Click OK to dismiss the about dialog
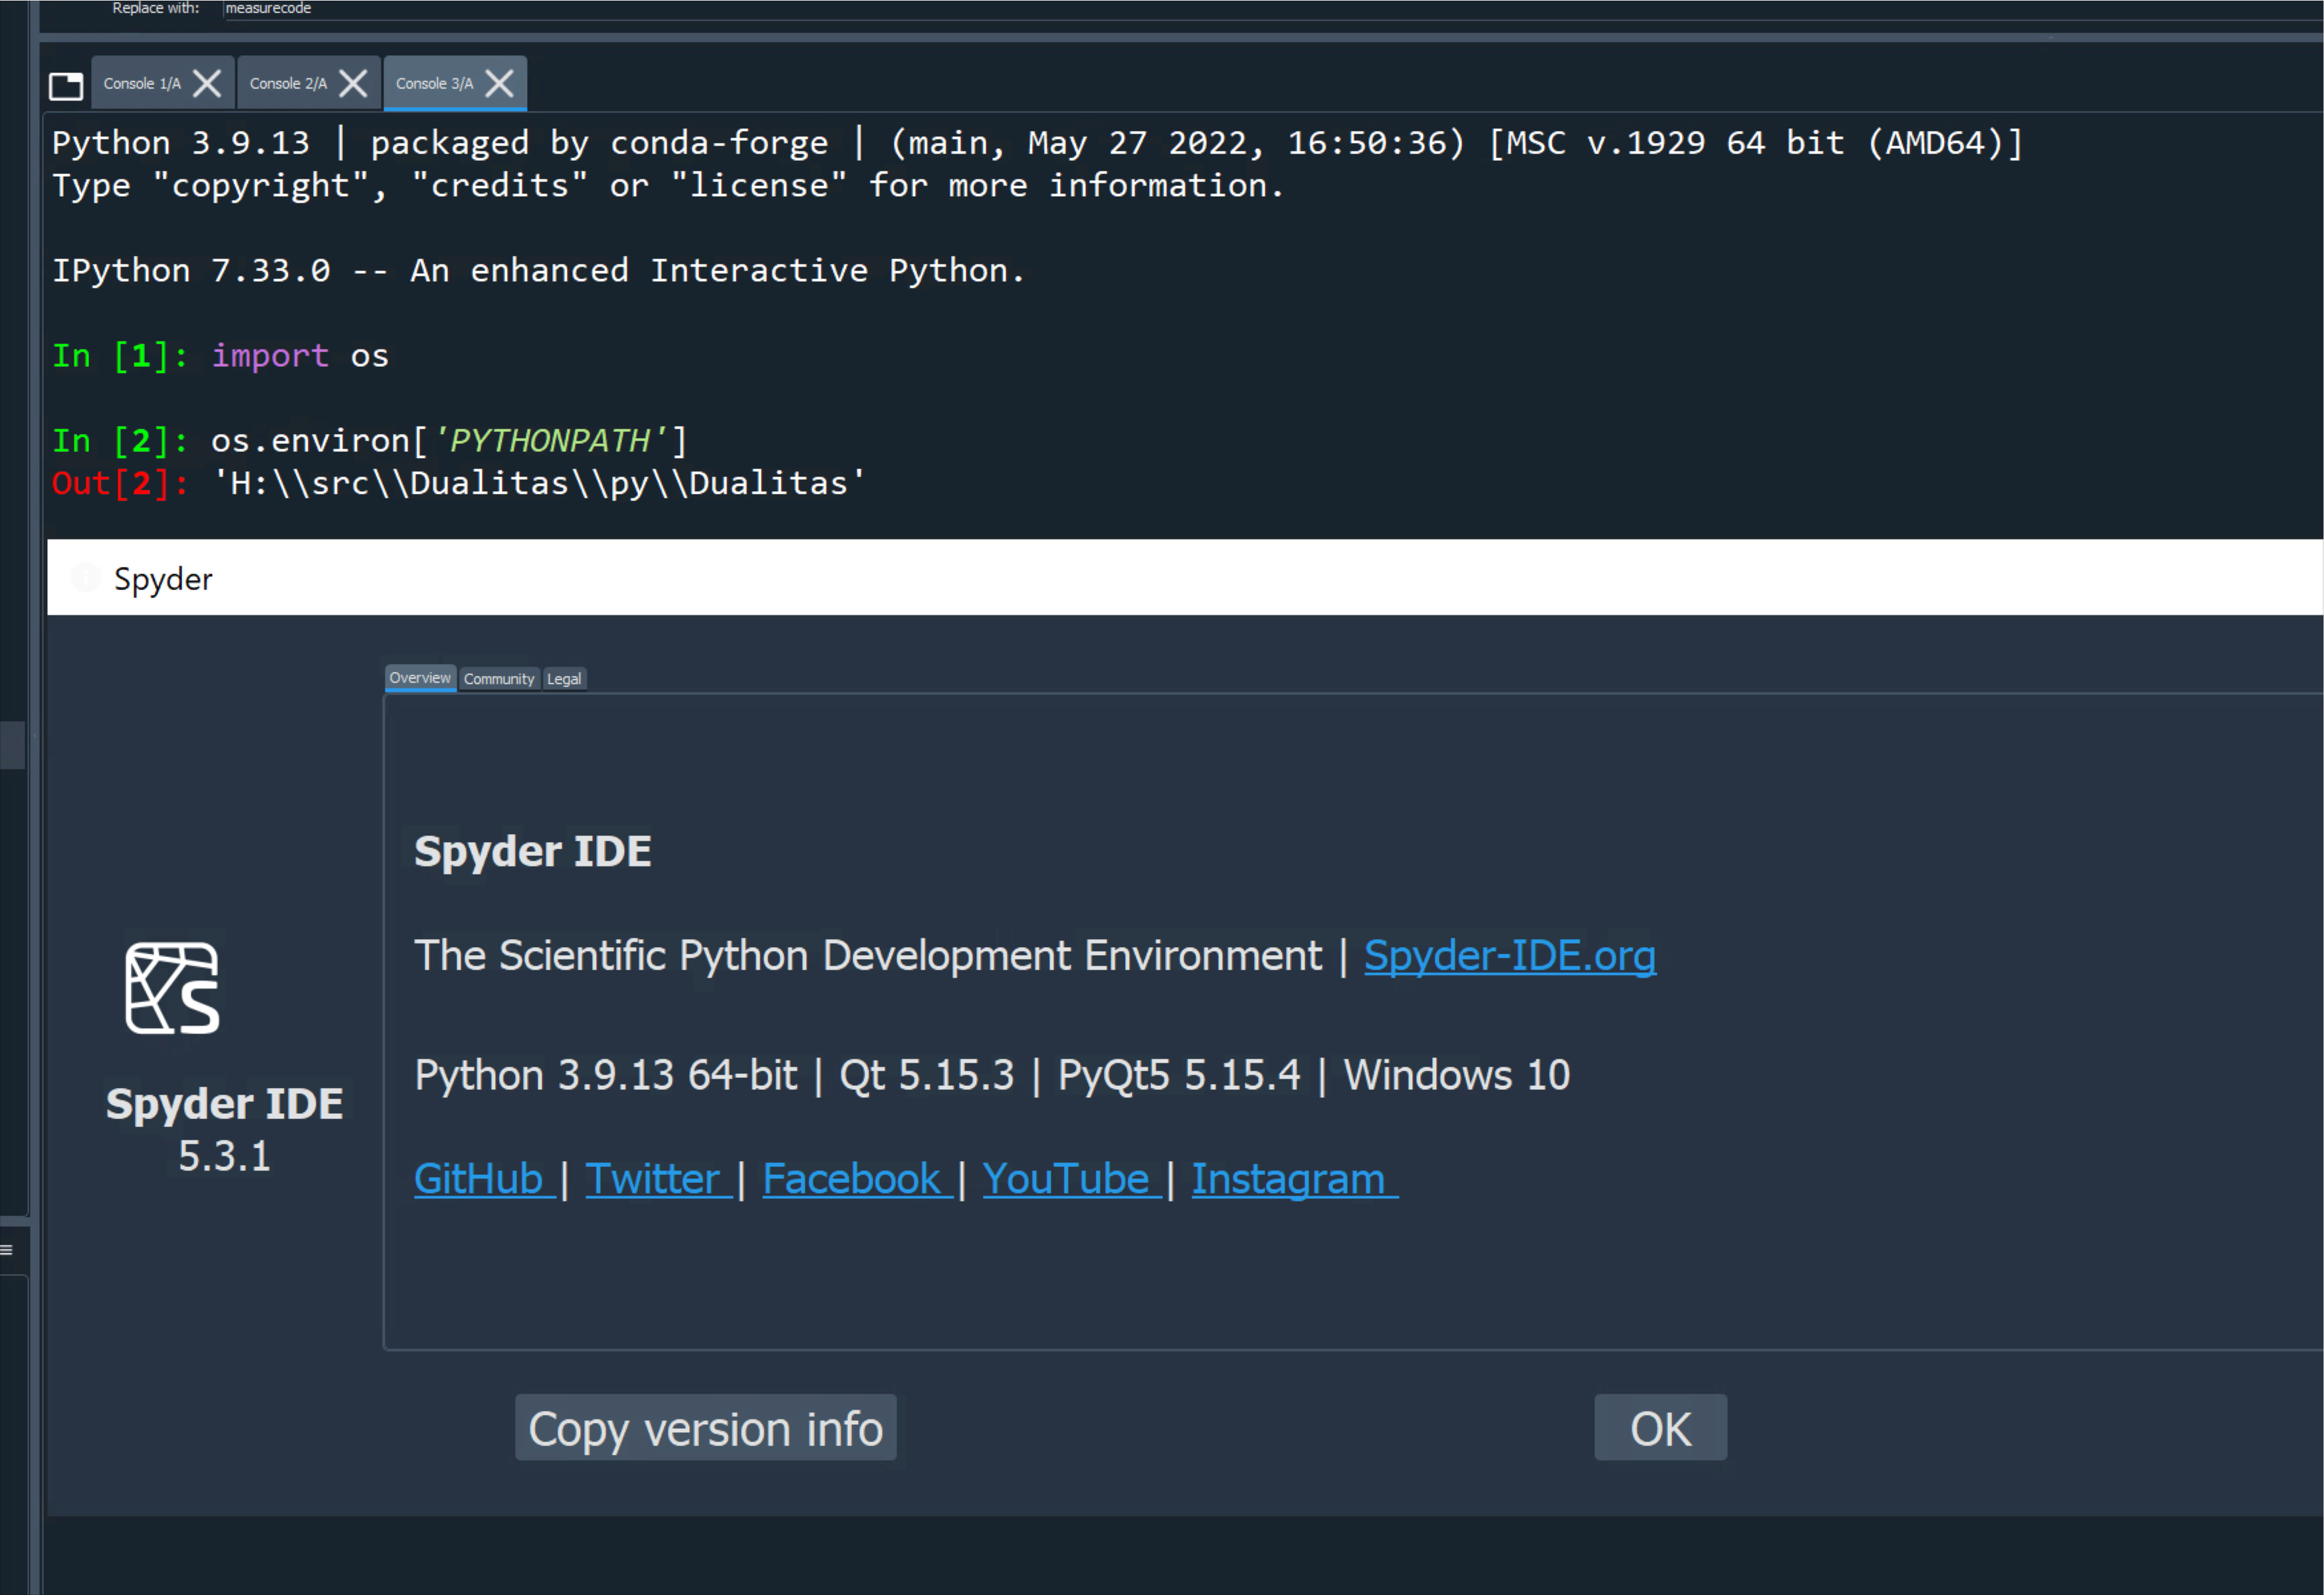The width and height of the screenshot is (2324, 1595). (1659, 1428)
